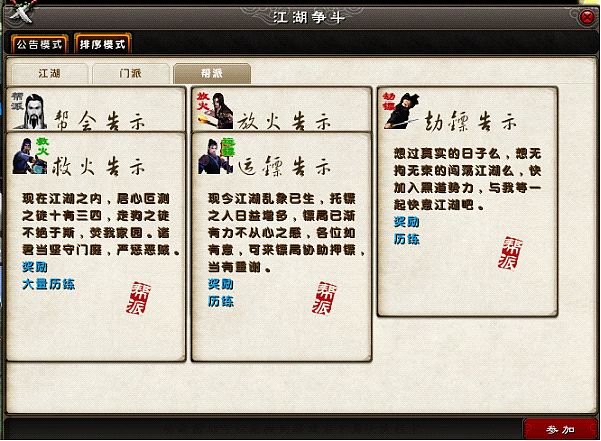Expand the 放火告示 notice card
This screenshot has width=601, height=441.
pos(281,110)
